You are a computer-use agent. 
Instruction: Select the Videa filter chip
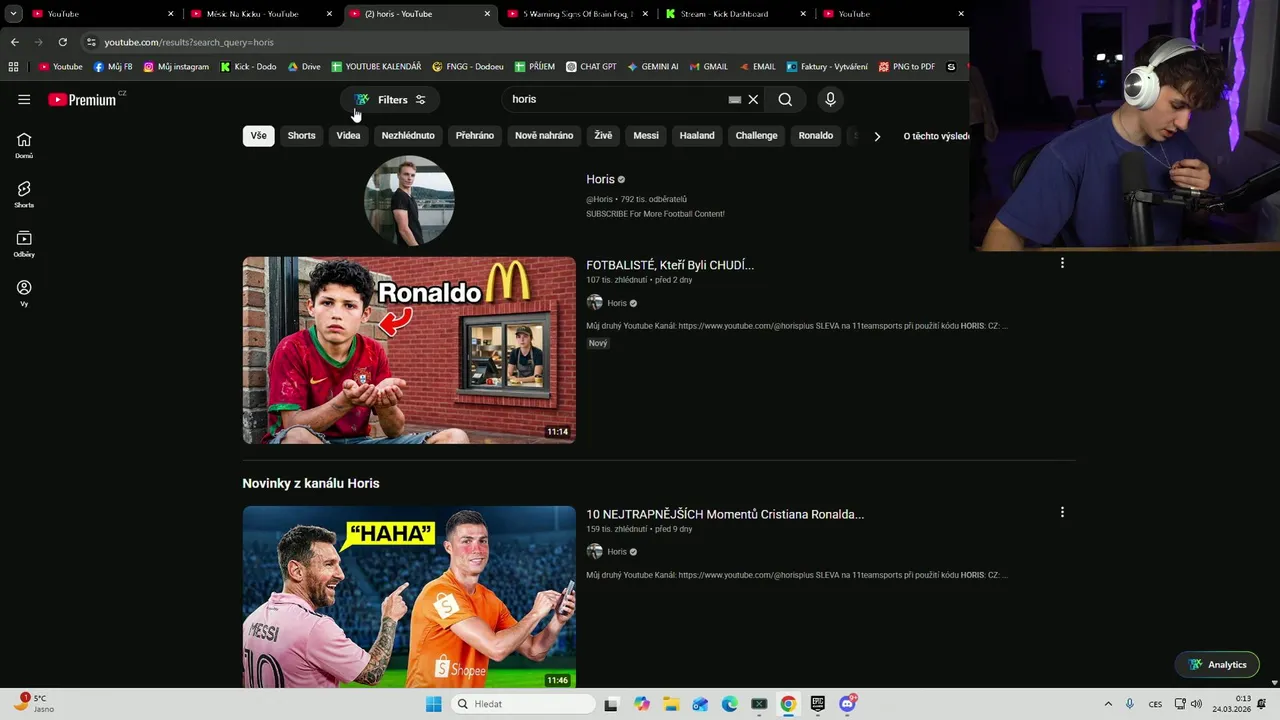[348, 136]
